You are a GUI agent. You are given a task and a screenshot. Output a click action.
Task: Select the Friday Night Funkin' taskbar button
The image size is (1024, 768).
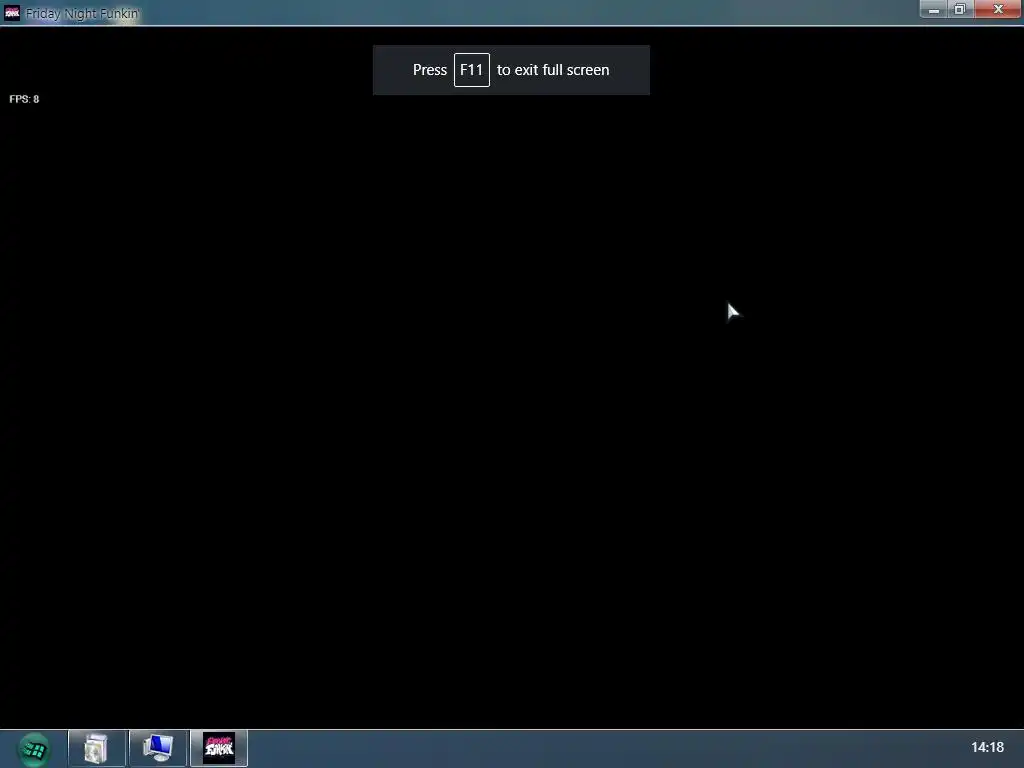coord(219,748)
